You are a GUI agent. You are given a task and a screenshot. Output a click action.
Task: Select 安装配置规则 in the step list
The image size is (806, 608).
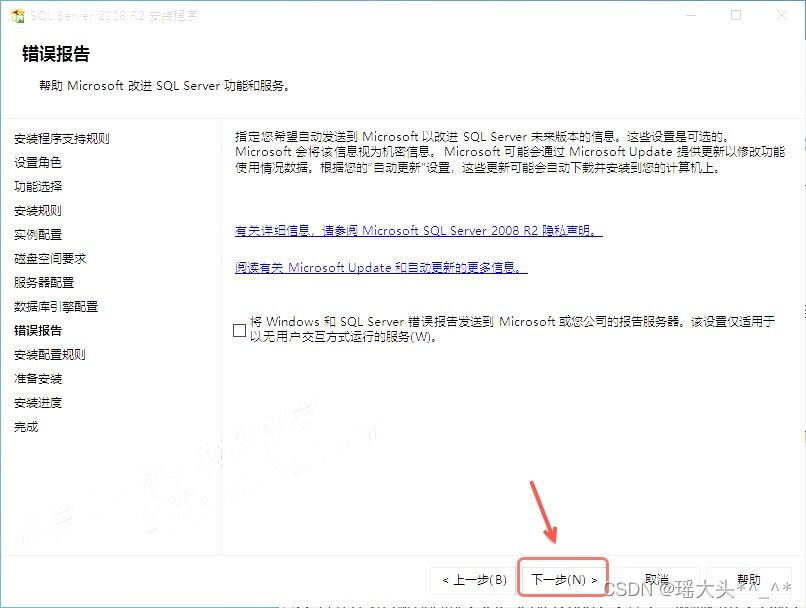50,355
